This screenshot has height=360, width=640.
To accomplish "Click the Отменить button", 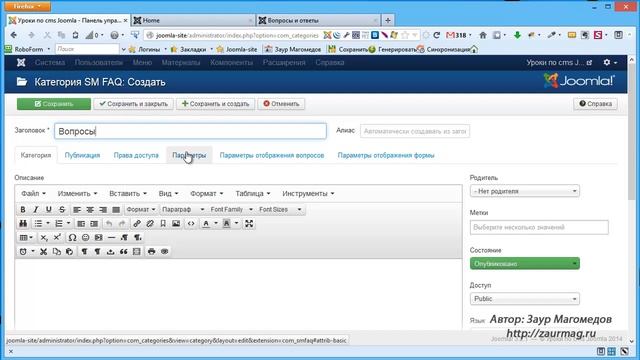I will point(281,104).
